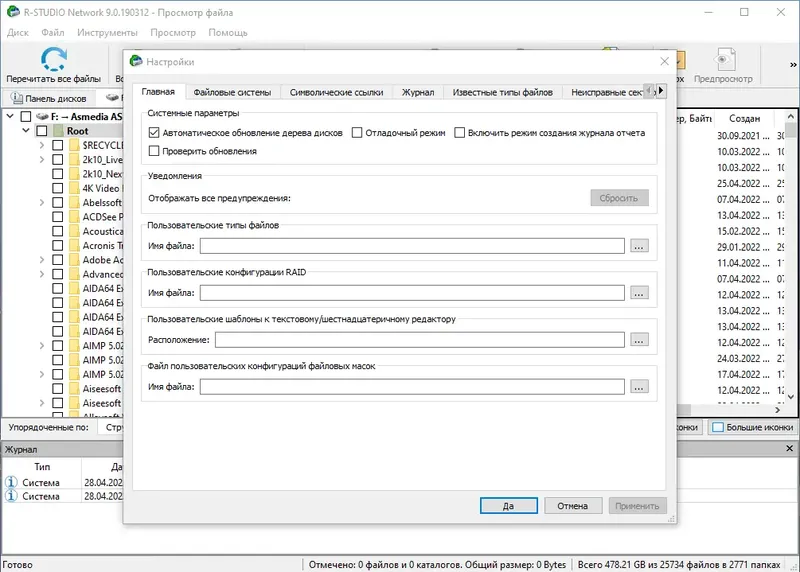Click the Применить button
The height and width of the screenshot is (572, 800).
(637, 506)
